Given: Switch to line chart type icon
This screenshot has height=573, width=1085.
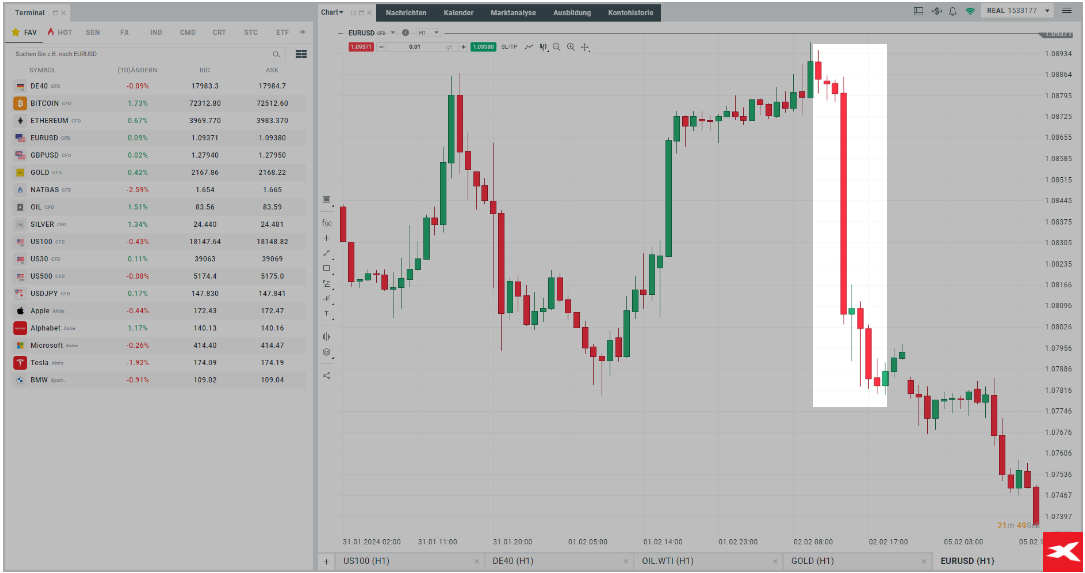Looking at the screenshot, I should pos(529,47).
